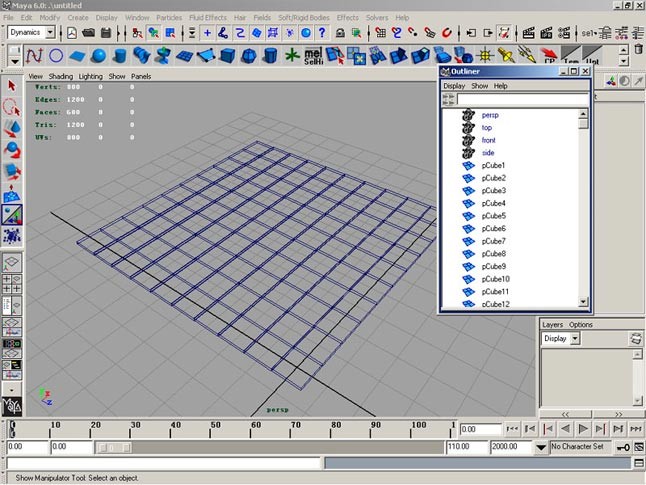Open the Fluid Effects menu
The height and width of the screenshot is (485, 646).
click(208, 18)
